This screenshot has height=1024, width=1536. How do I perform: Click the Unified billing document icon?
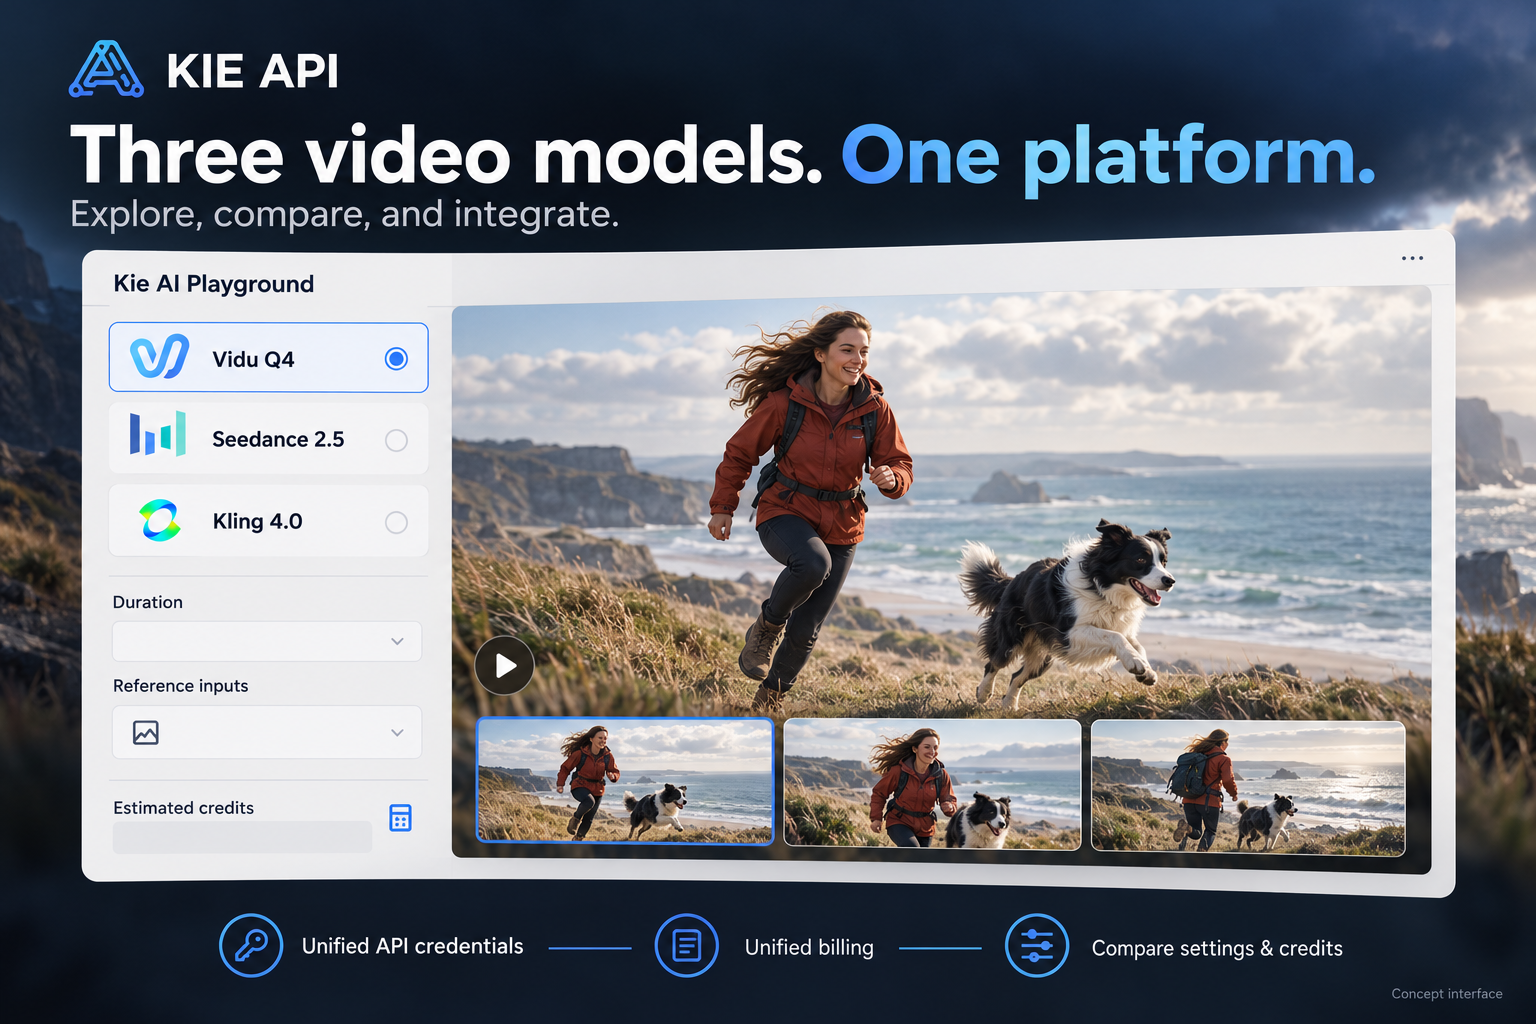click(687, 945)
